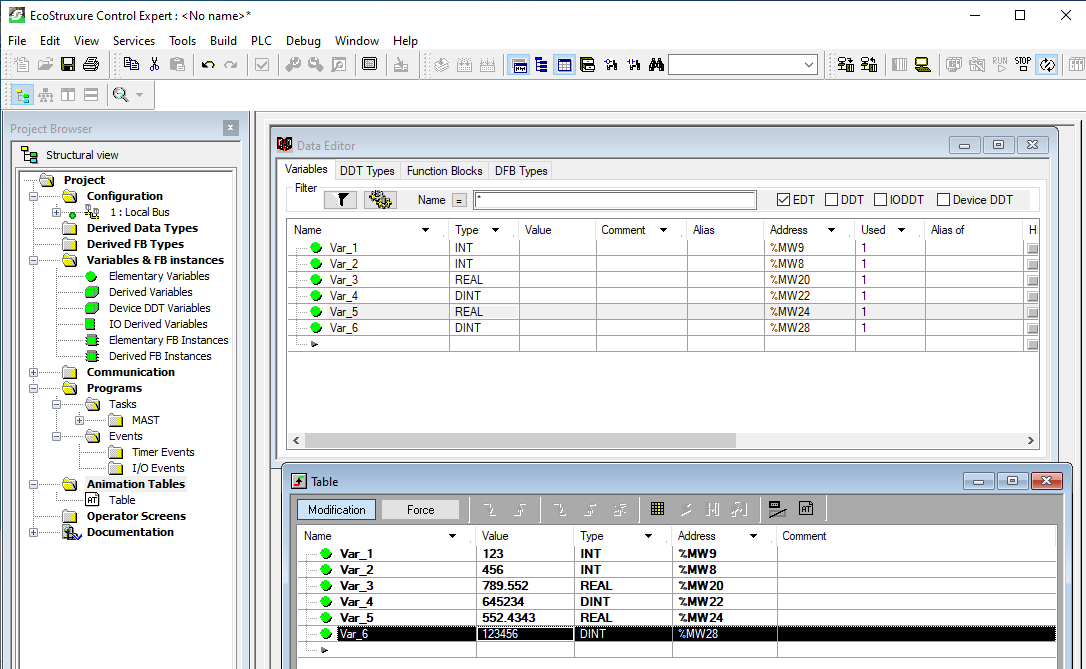Click the filter funnel icon in Data Editor
Image resolution: width=1086 pixels, height=669 pixels.
point(341,199)
